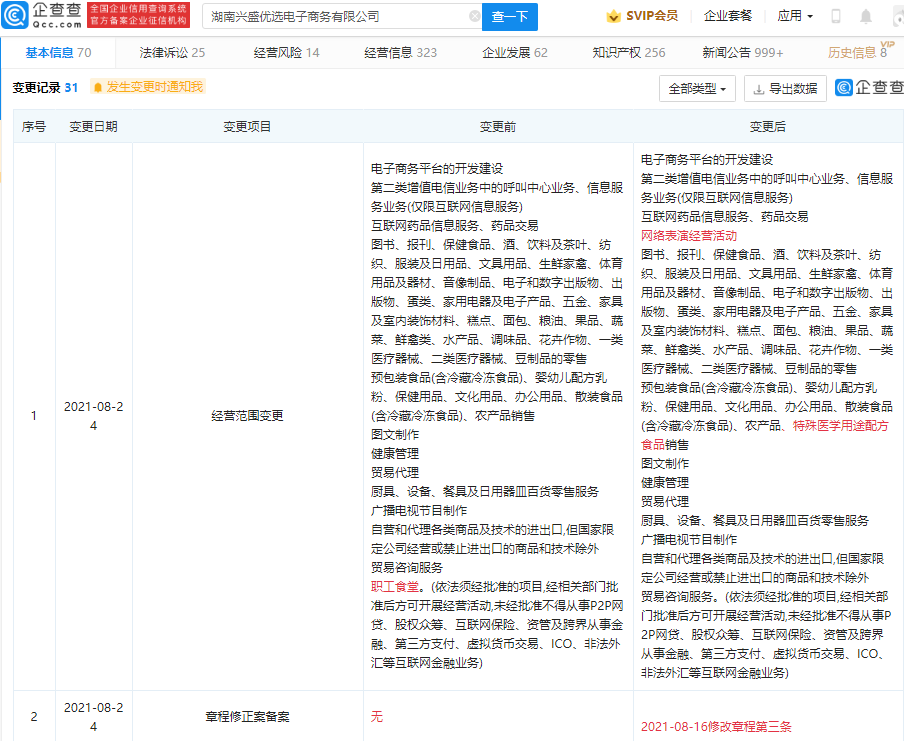Image resolution: width=904 pixels, height=741 pixels.
Task: Click the 变更后 column header
Action: (x=768, y=126)
